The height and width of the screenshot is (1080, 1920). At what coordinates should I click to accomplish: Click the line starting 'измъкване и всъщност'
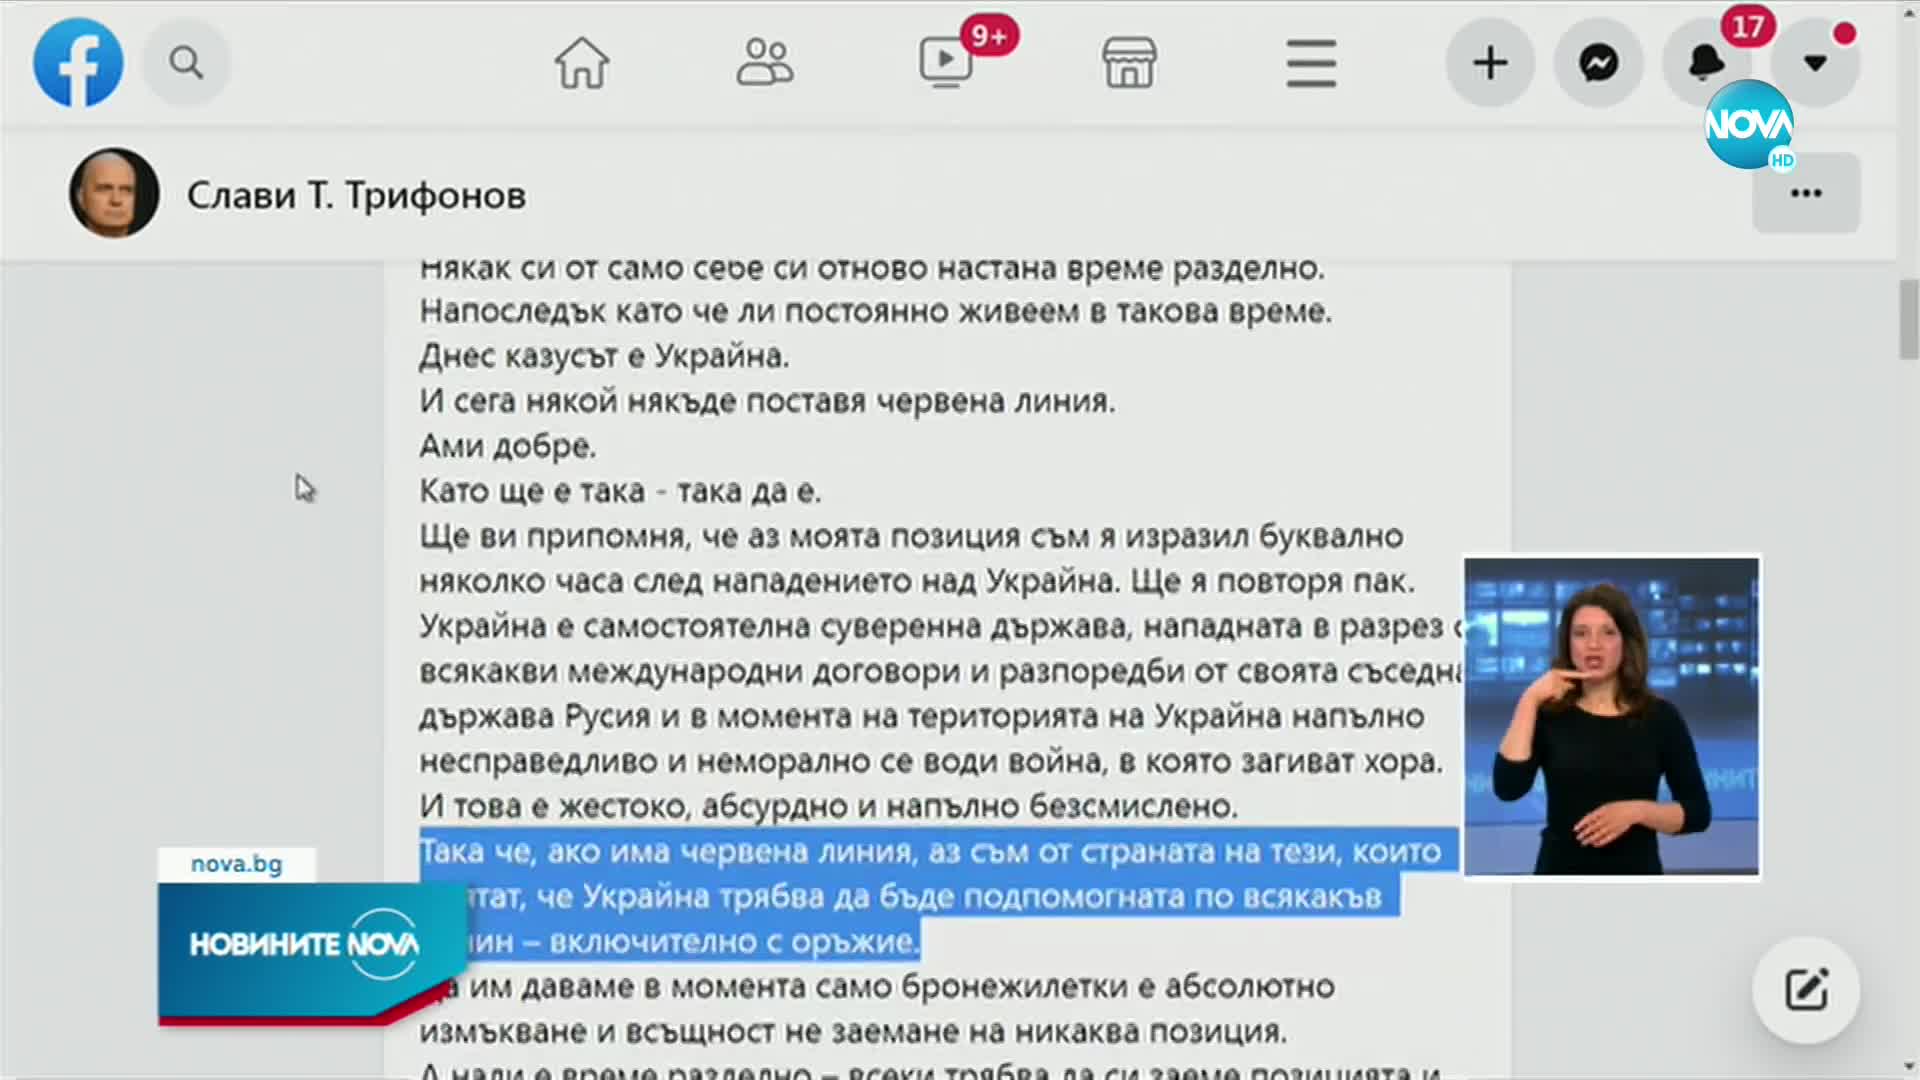[x=853, y=1031]
